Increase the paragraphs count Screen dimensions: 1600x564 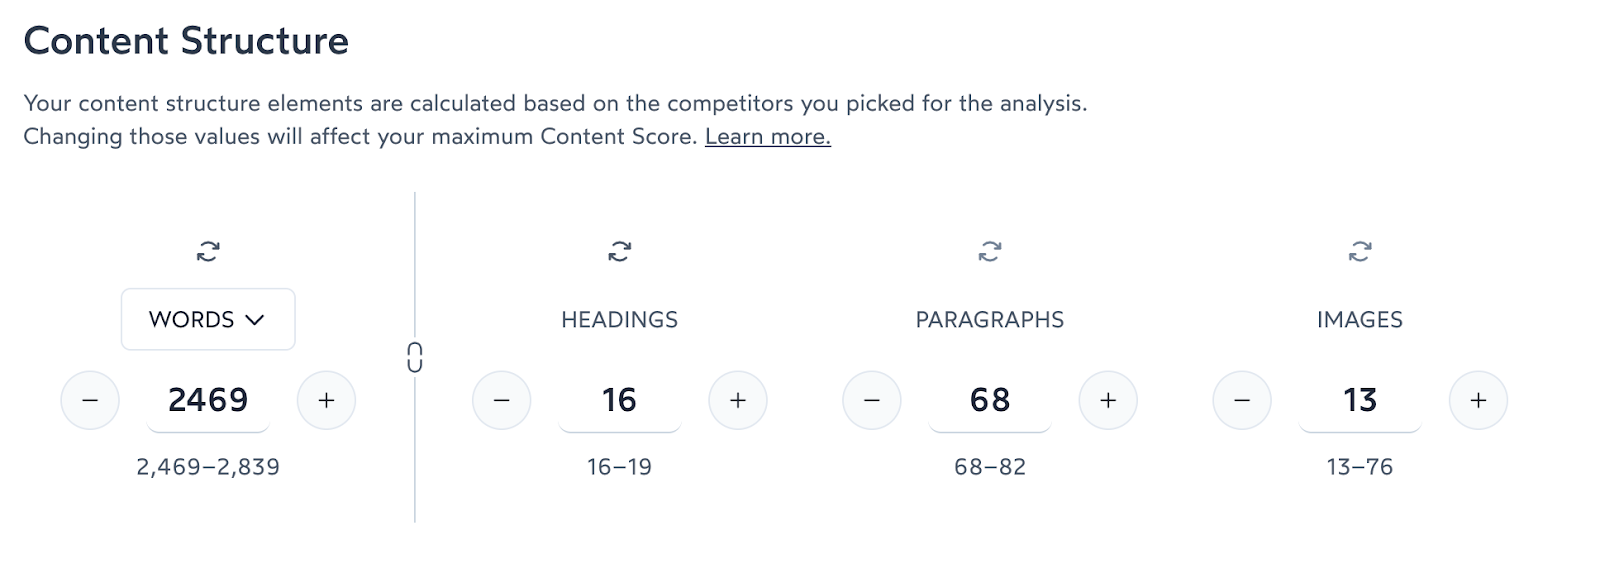(x=1108, y=400)
